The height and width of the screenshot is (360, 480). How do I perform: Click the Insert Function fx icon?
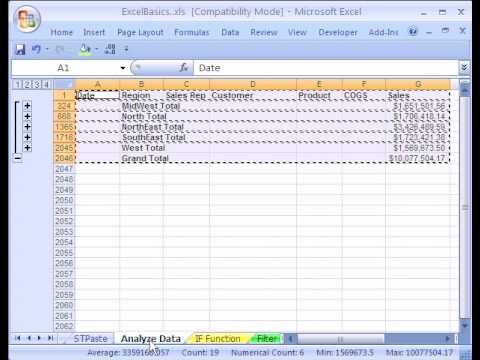(184, 68)
